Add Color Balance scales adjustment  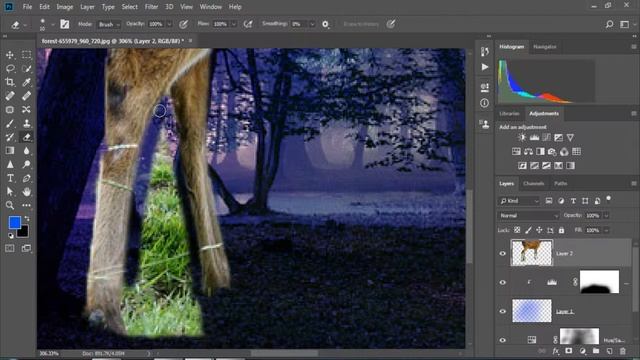pyautogui.click(x=528, y=152)
